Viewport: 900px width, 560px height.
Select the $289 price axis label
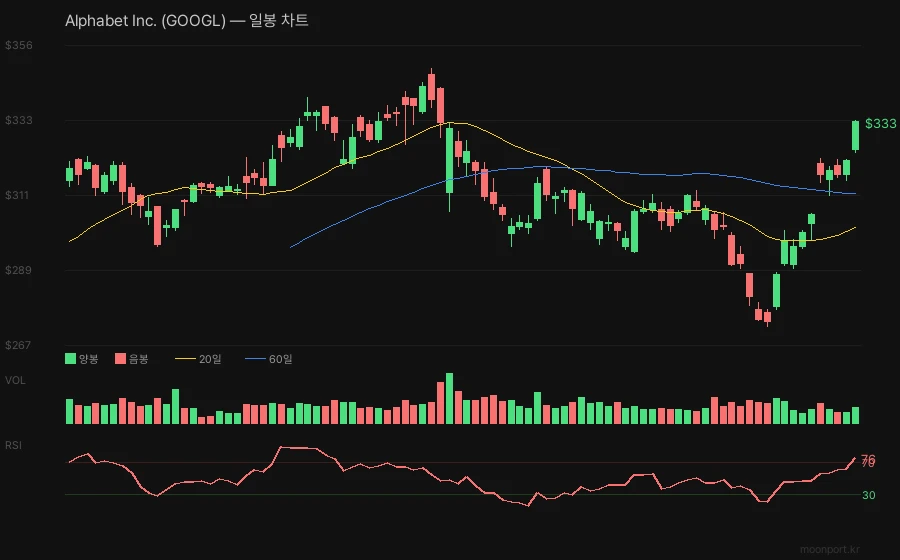click(18, 270)
